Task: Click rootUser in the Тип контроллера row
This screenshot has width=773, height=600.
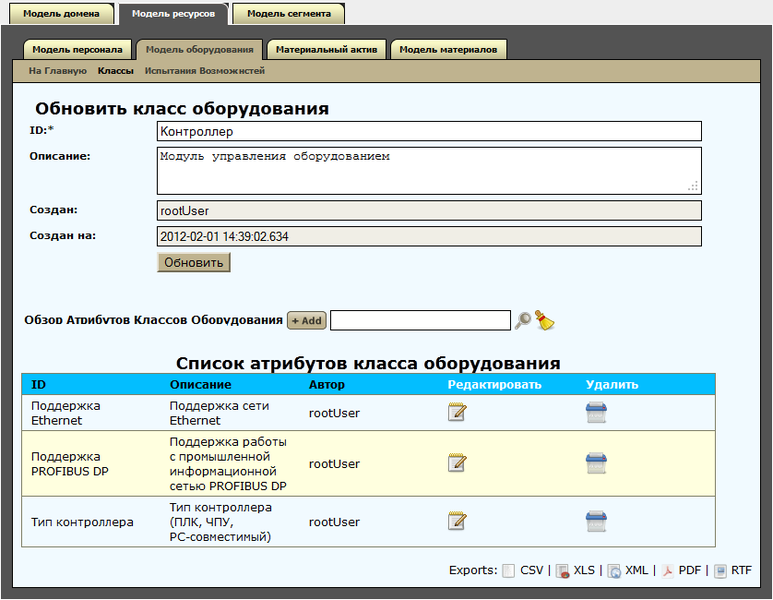Action: click(334, 522)
